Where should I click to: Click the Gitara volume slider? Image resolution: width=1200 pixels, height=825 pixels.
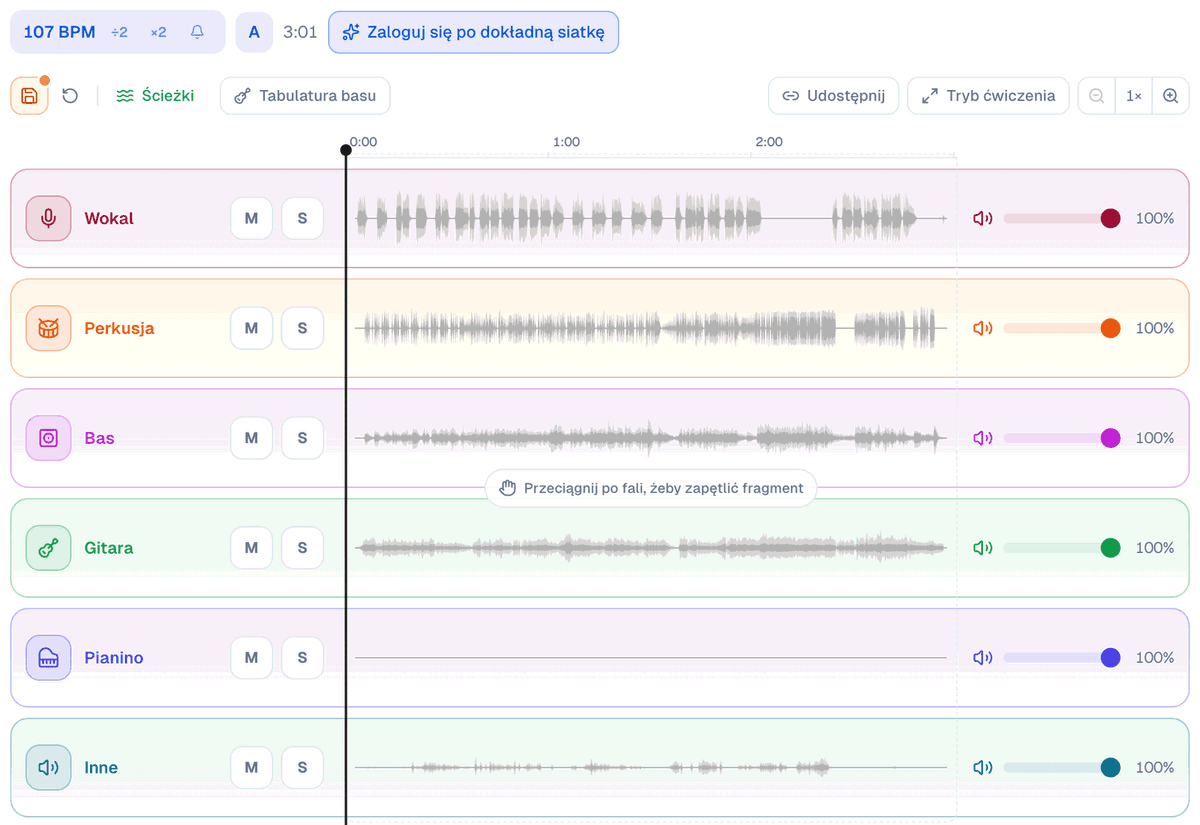pos(1061,548)
